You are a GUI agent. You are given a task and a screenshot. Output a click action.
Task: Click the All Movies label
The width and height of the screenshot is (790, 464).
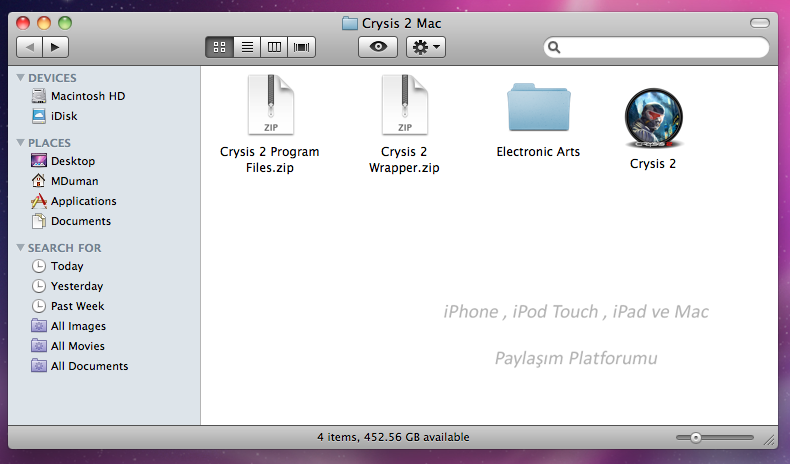(78, 346)
